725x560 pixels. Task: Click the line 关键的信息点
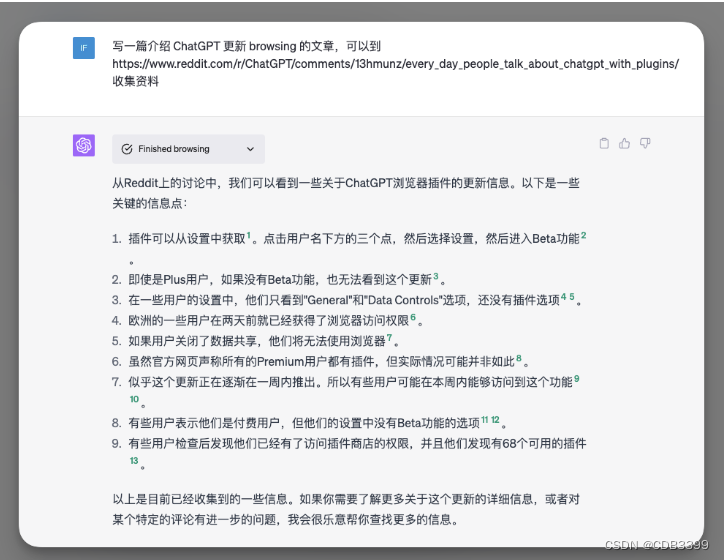(x=149, y=203)
